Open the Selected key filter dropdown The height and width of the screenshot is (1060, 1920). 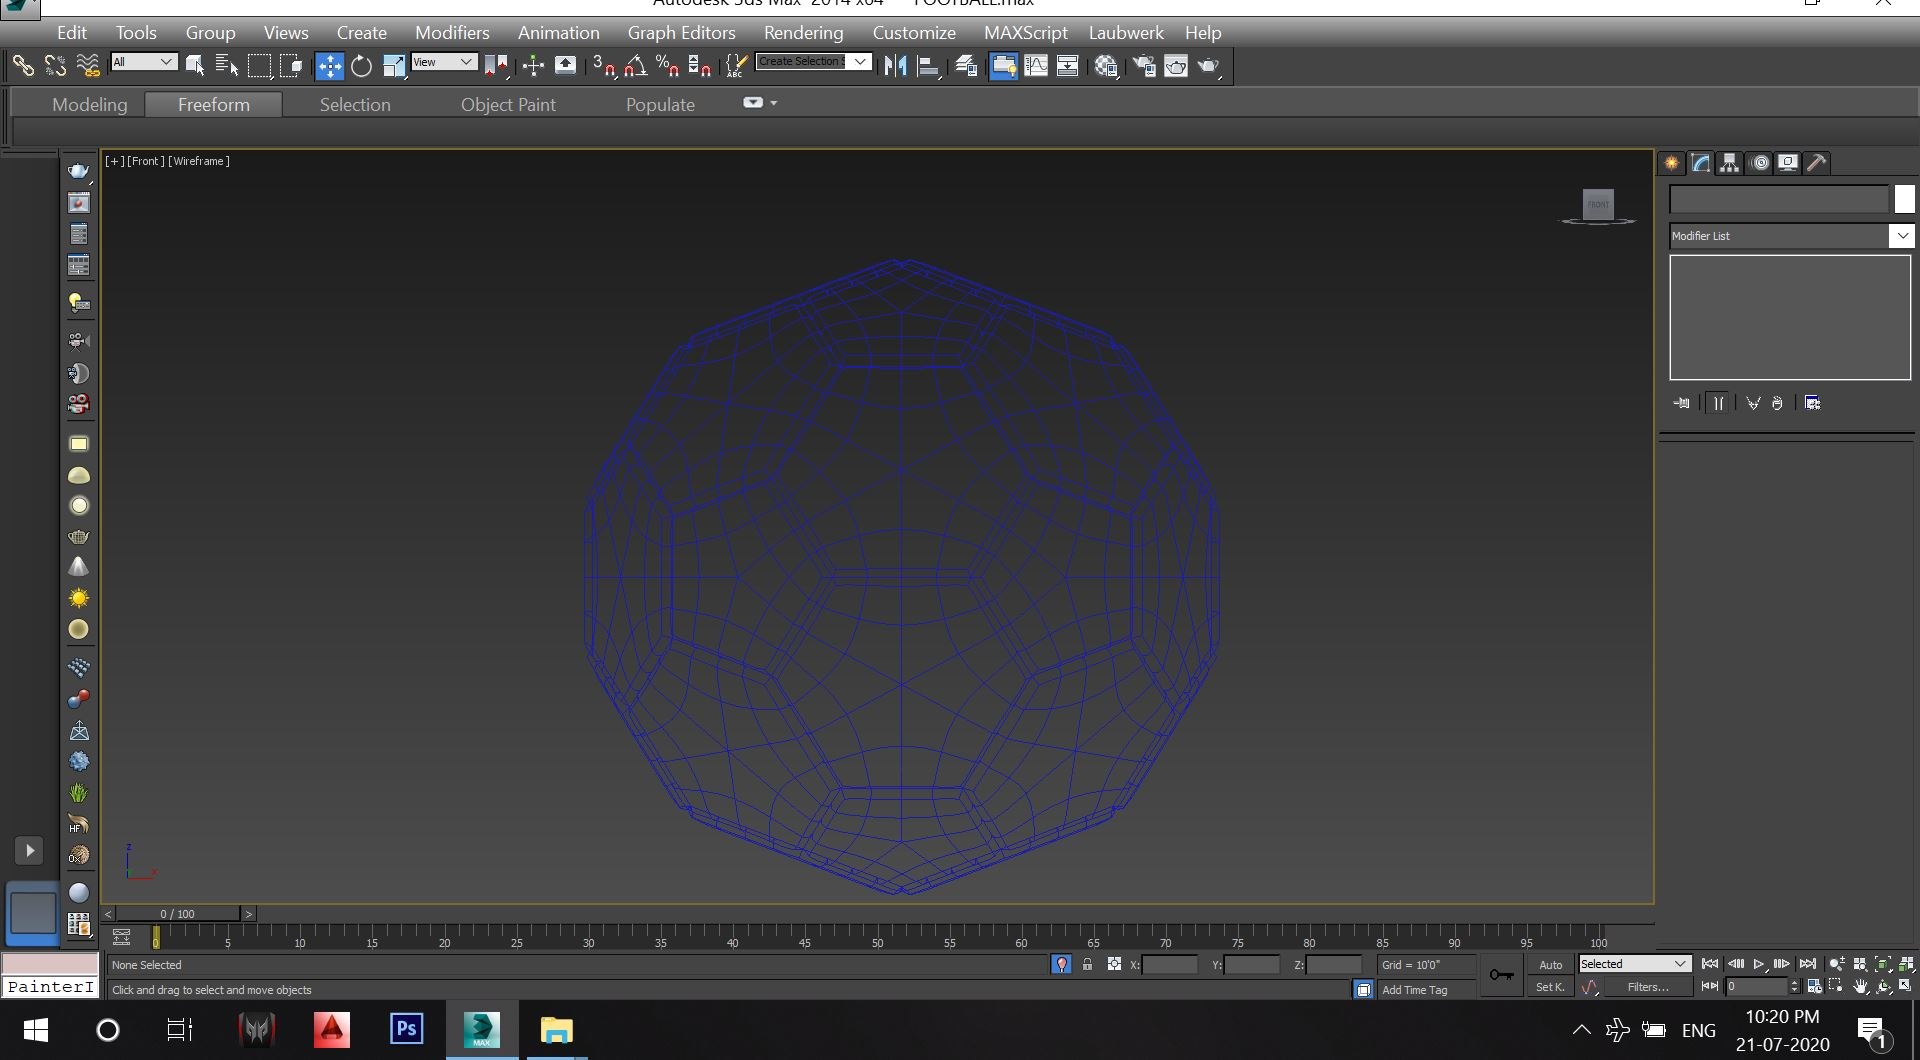click(x=1635, y=964)
